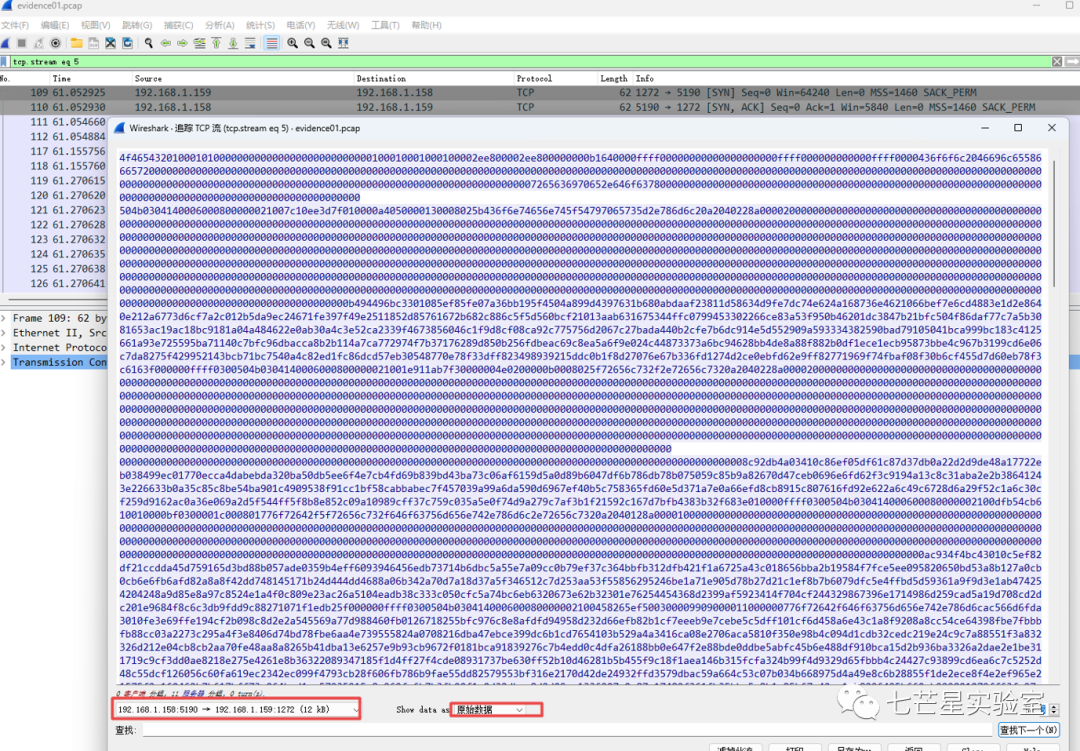
Task: Open capture options
Action: click(56, 43)
